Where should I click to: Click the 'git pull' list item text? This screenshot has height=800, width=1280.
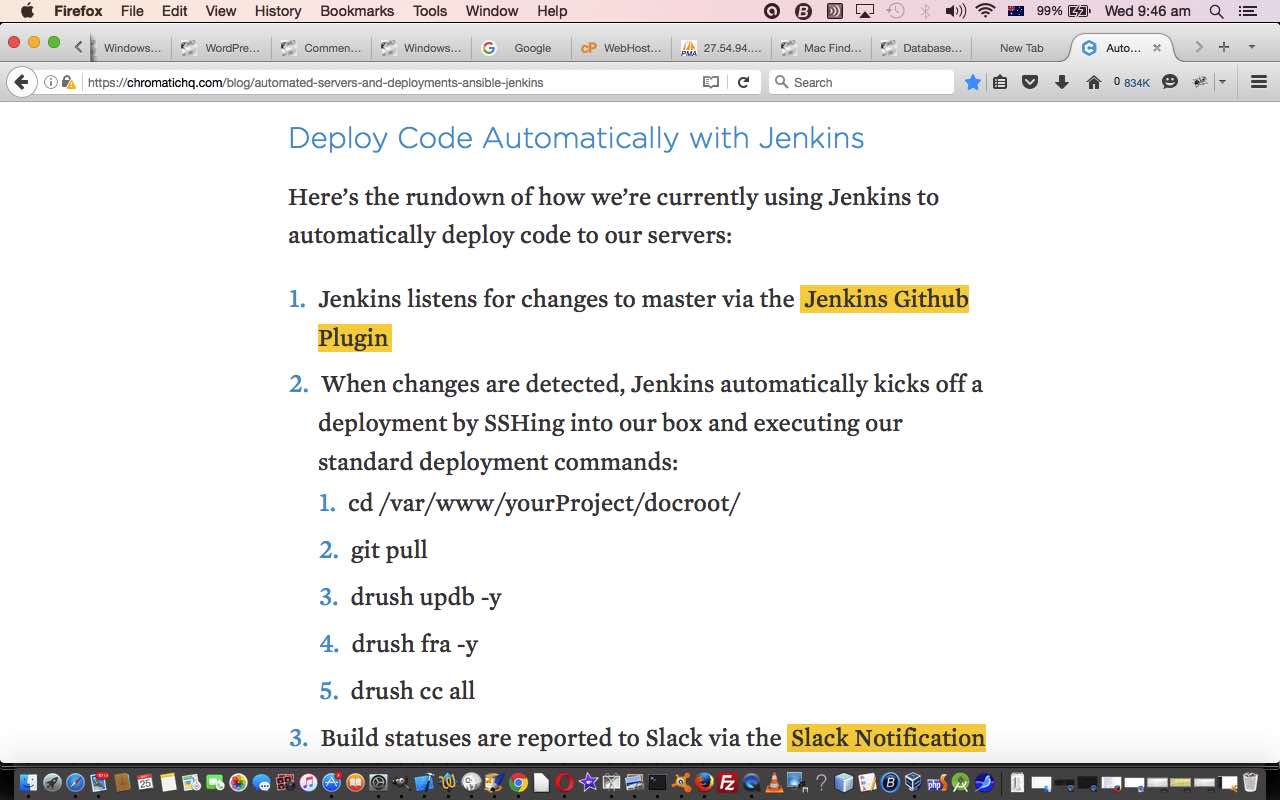pos(389,550)
